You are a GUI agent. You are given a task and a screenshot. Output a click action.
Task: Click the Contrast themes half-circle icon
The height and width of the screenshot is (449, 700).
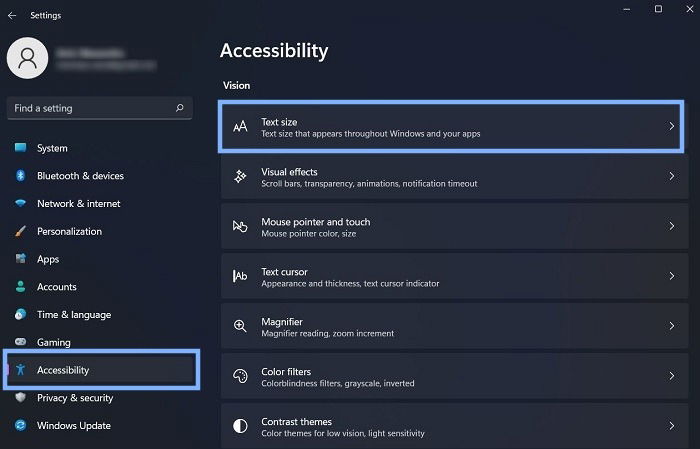[x=240, y=426]
